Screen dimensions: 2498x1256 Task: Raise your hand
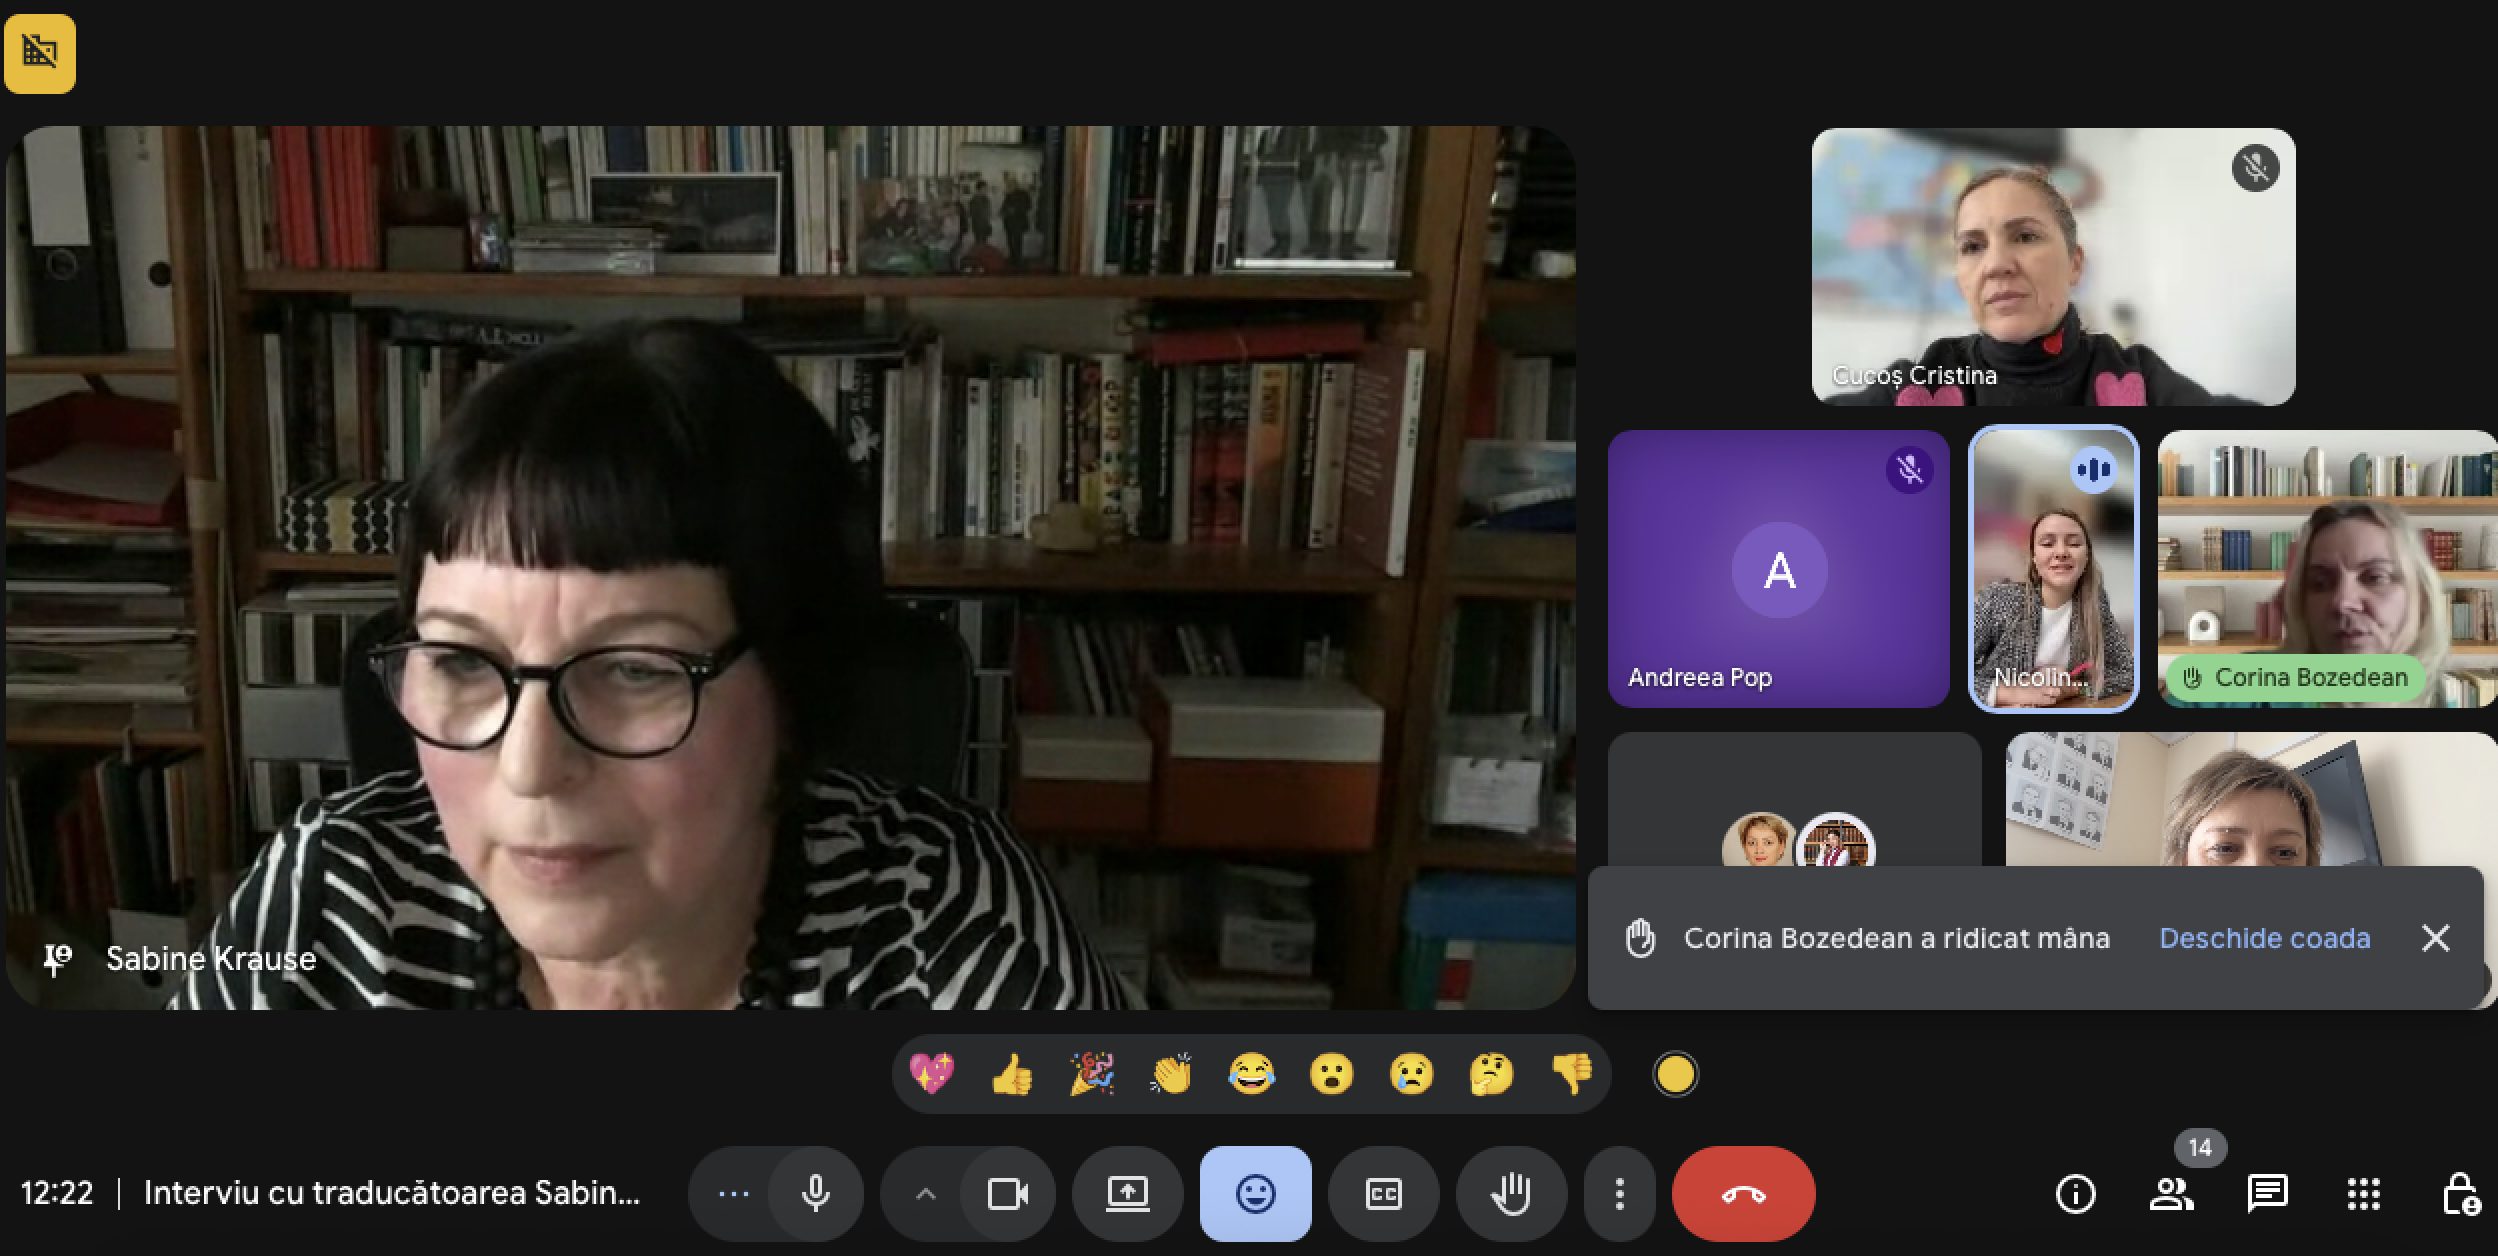point(1511,1194)
